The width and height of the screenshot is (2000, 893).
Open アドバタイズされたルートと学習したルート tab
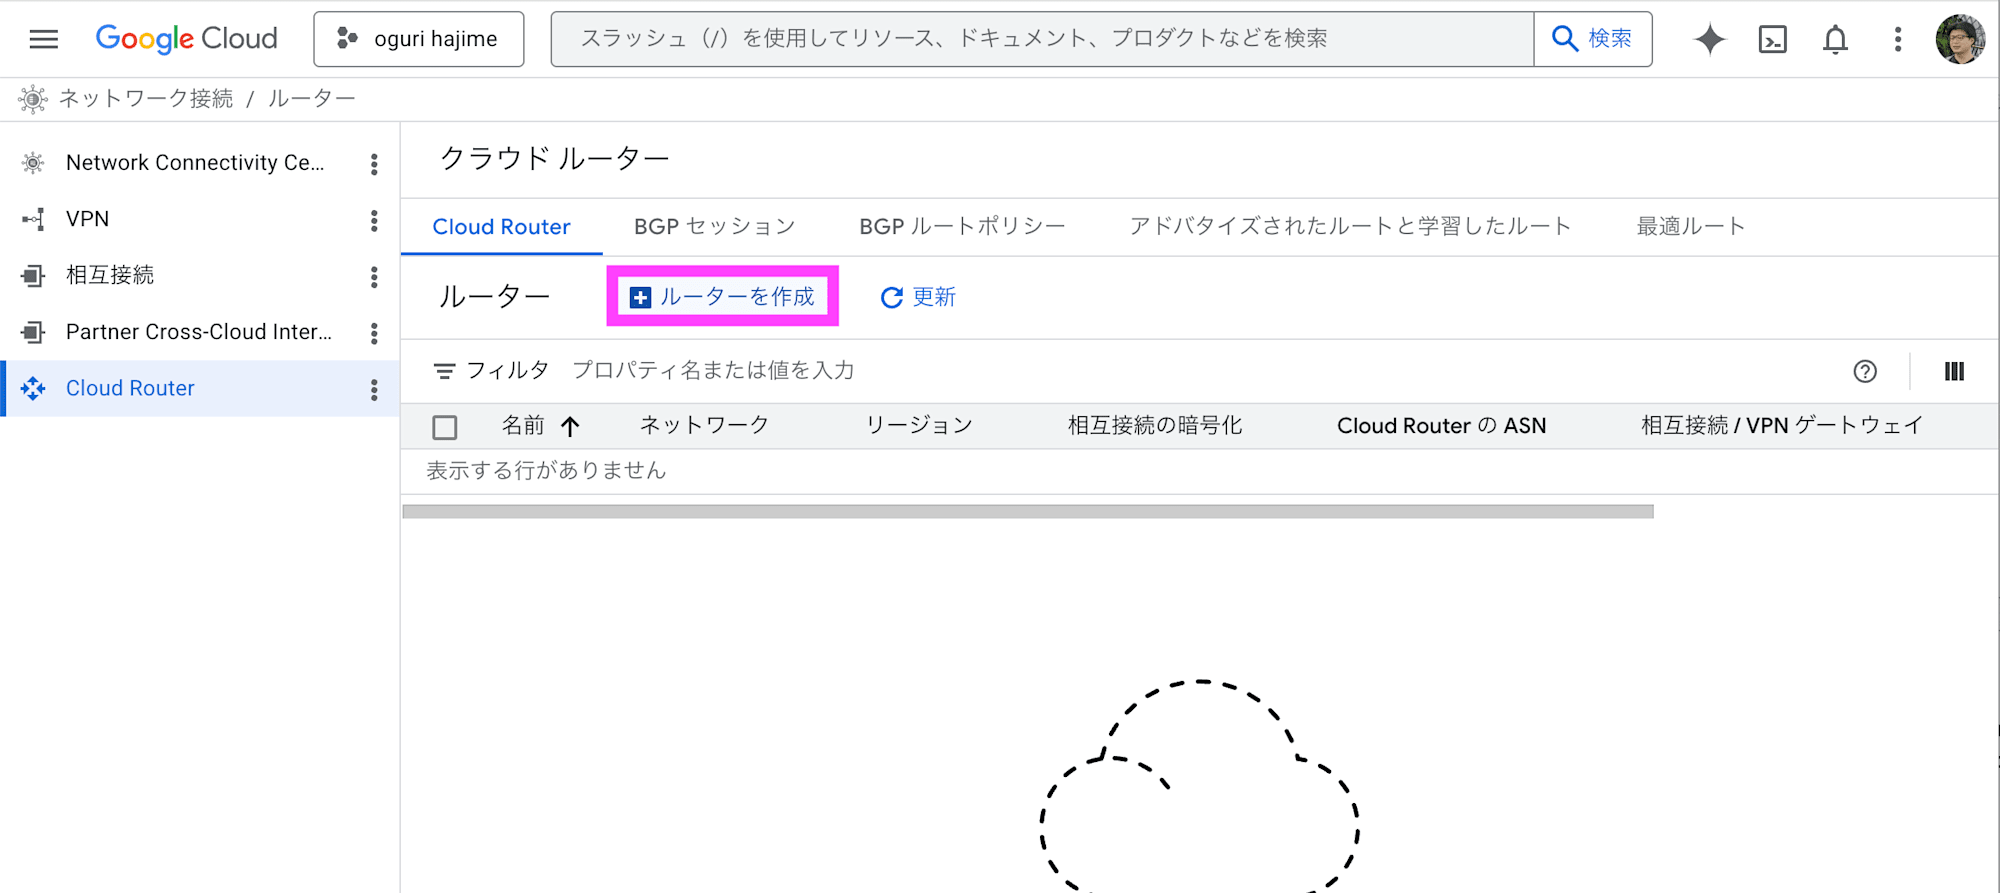pos(1350,227)
